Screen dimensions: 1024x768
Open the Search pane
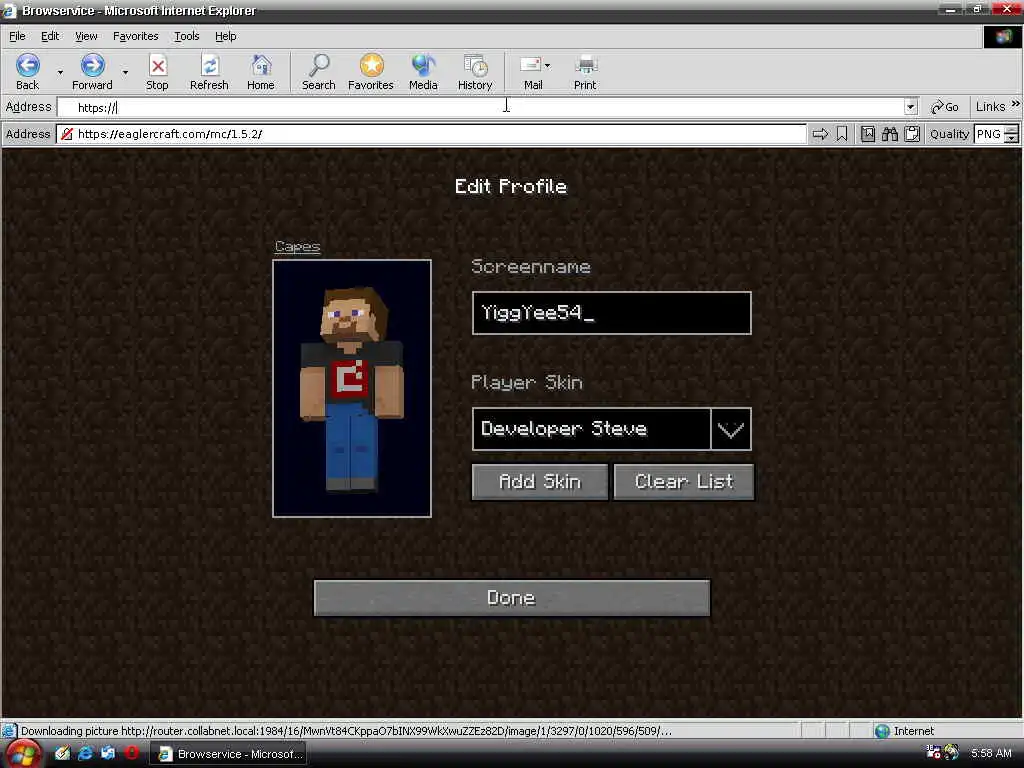click(x=319, y=72)
